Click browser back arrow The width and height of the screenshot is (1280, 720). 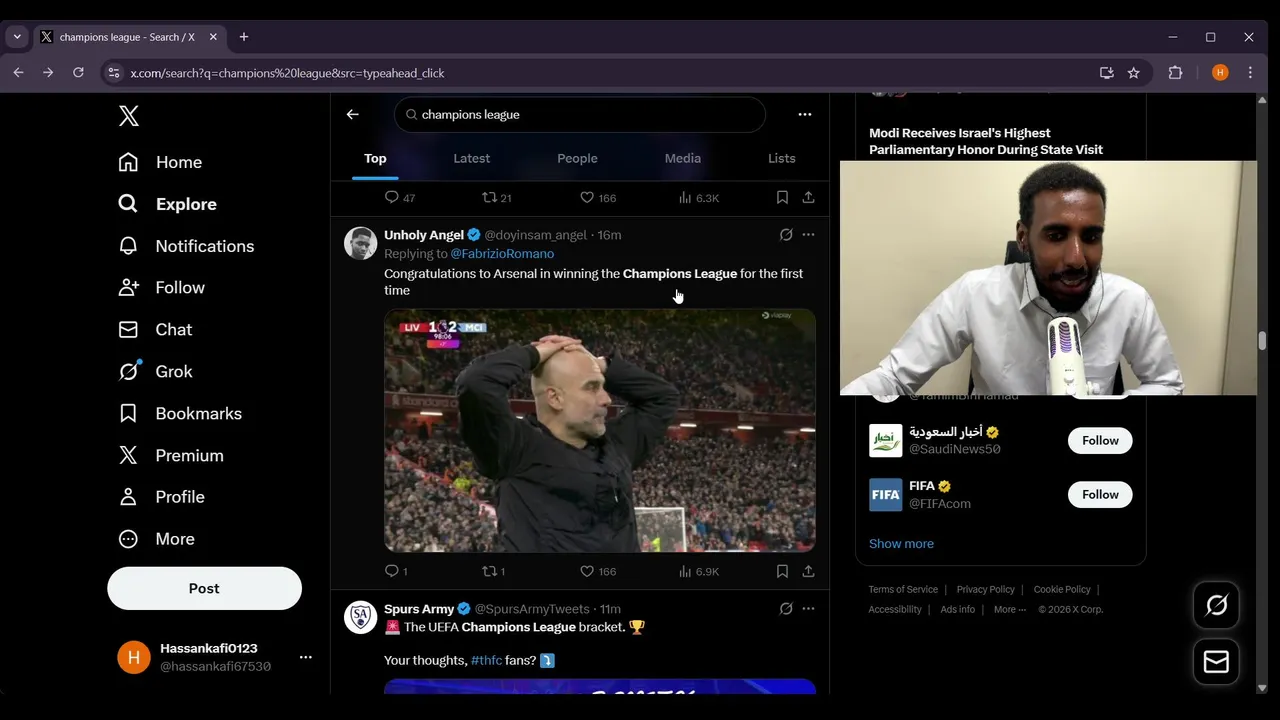18,73
